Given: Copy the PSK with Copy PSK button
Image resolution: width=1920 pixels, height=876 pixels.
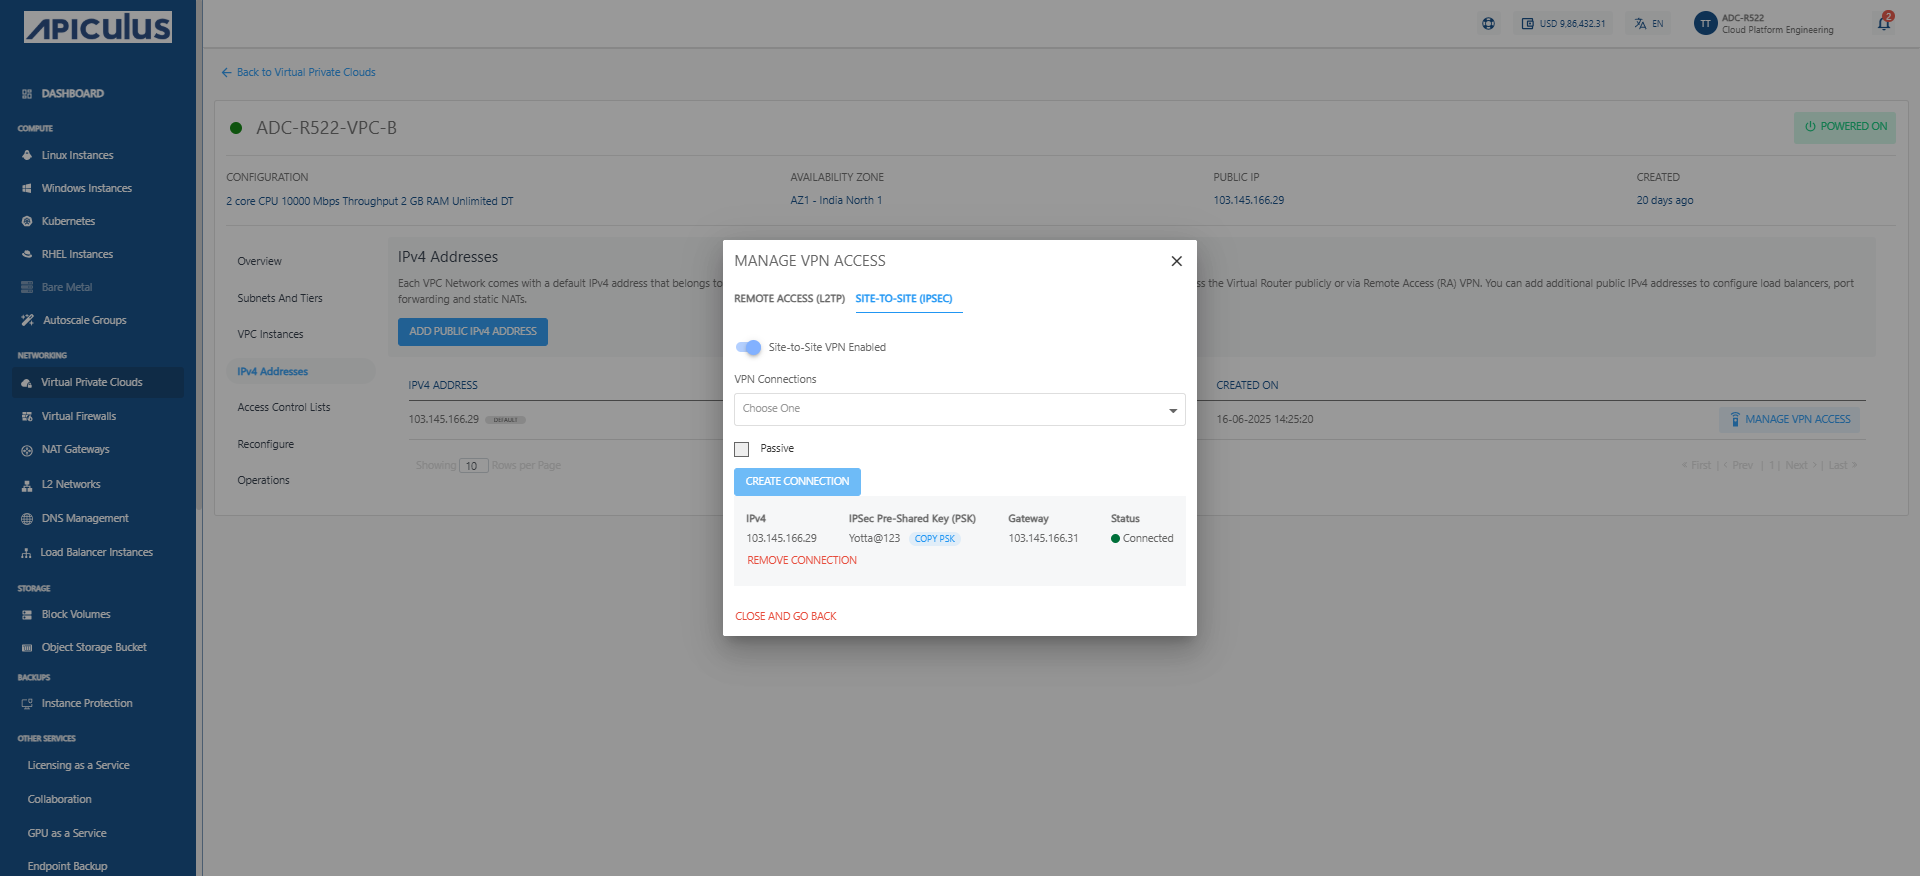Looking at the screenshot, I should [x=934, y=539].
